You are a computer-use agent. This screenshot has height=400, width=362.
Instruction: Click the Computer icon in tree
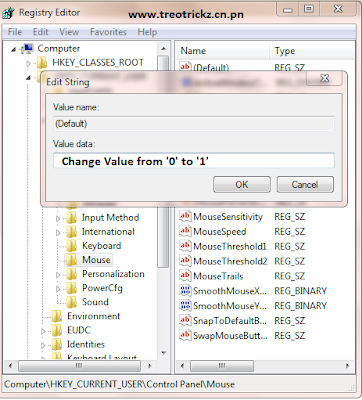[x=27, y=49]
